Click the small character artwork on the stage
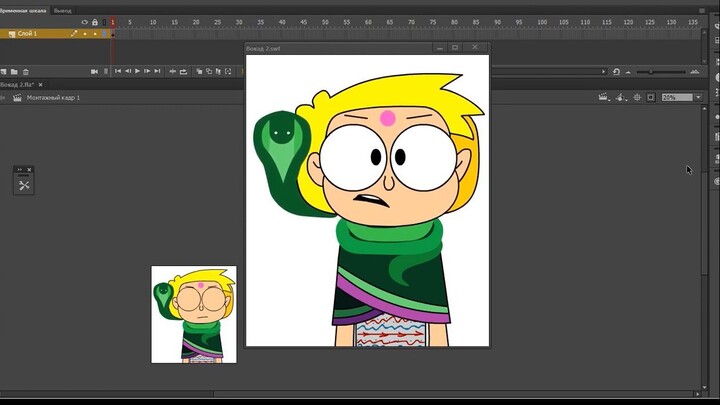Screen dimensions: 720x405 194,314
